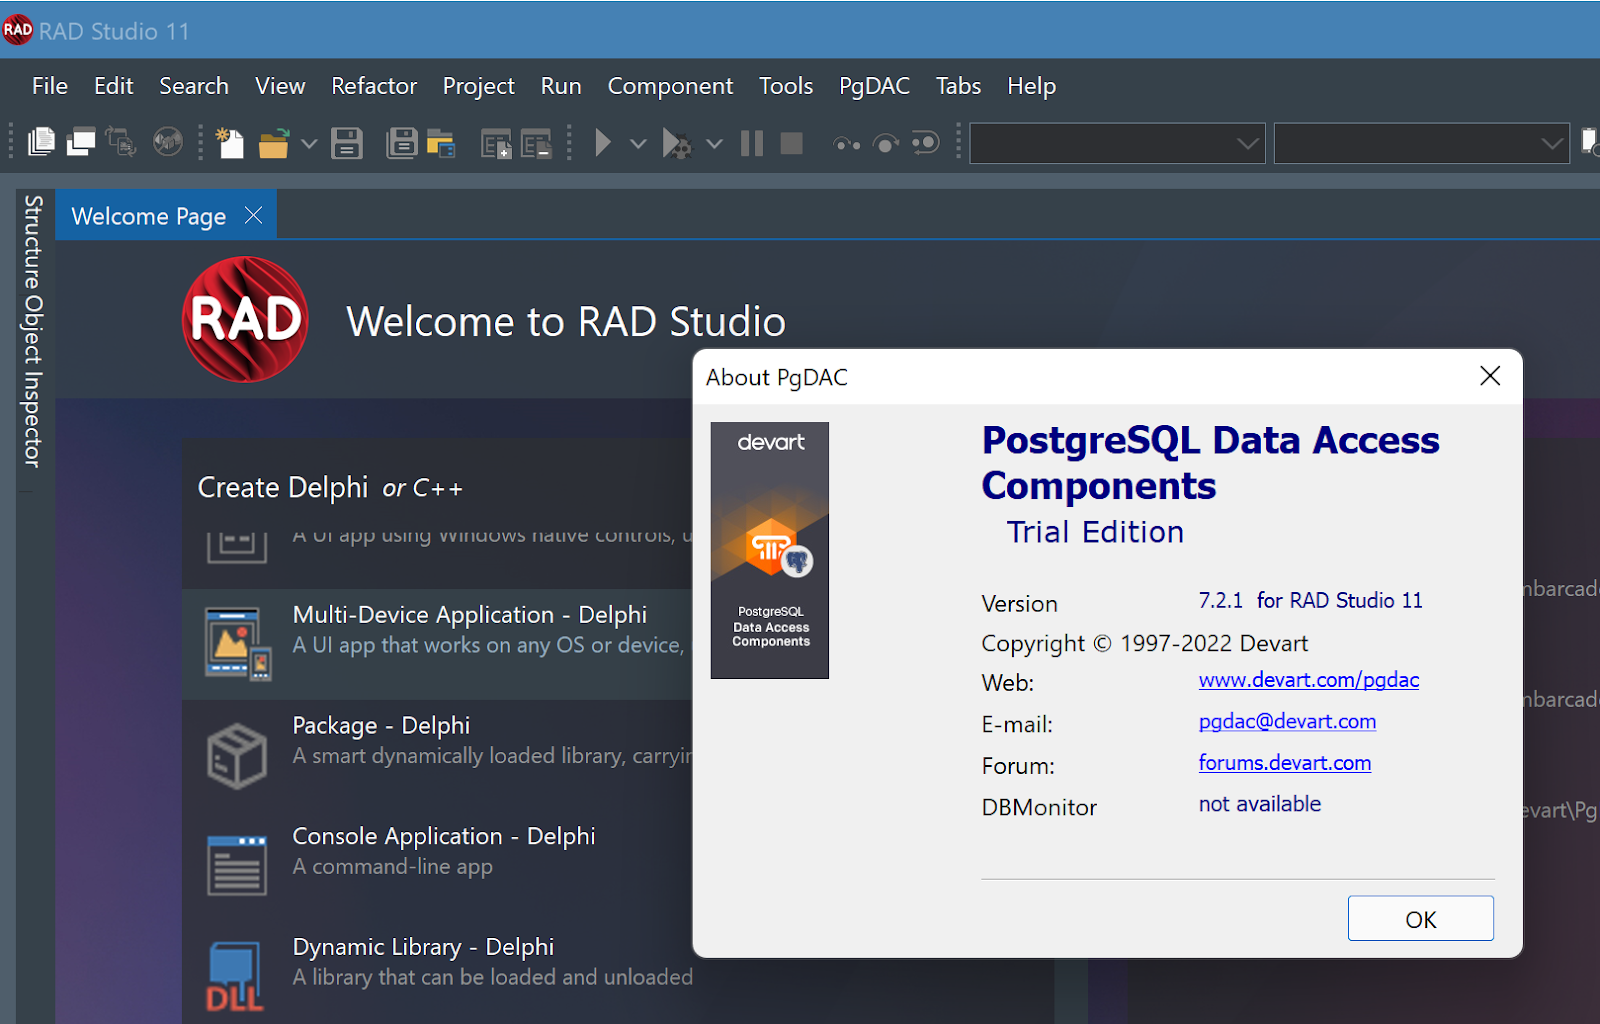The height and width of the screenshot is (1024, 1600).
Task: Open the Tabs menu
Action: 958,86
